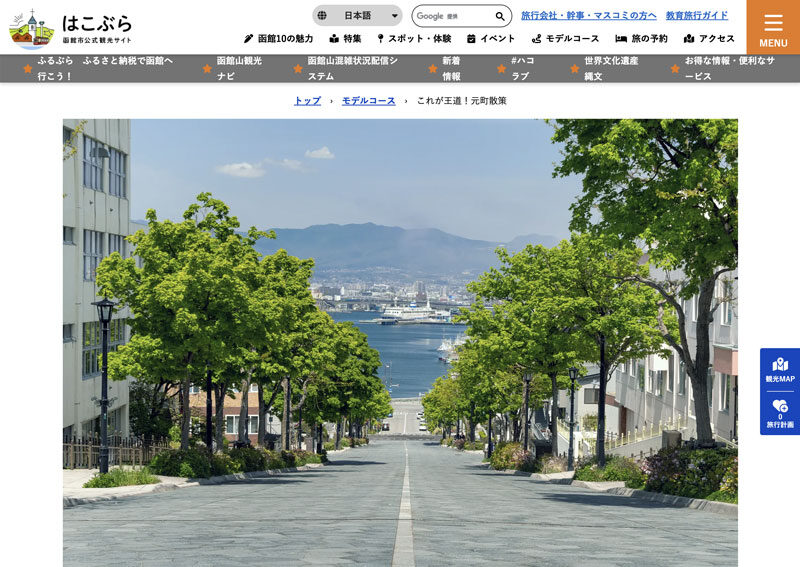Go to トップ in the breadcrumb
800x567 pixels.
click(307, 101)
